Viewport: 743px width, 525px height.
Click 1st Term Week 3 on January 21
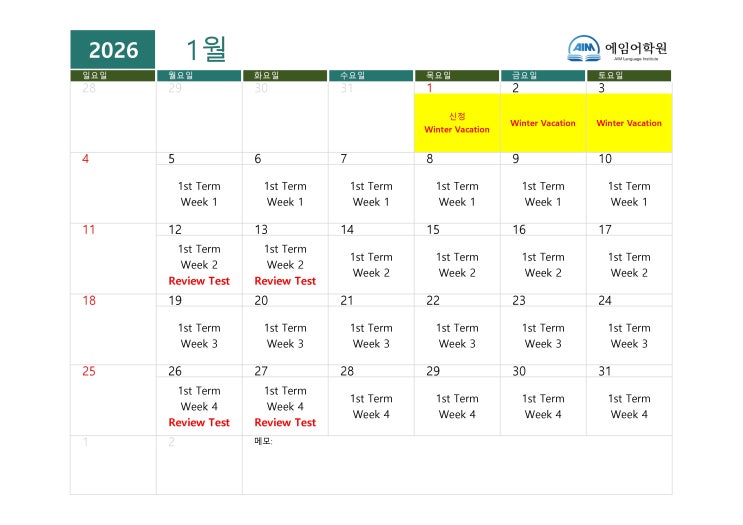pos(371,335)
